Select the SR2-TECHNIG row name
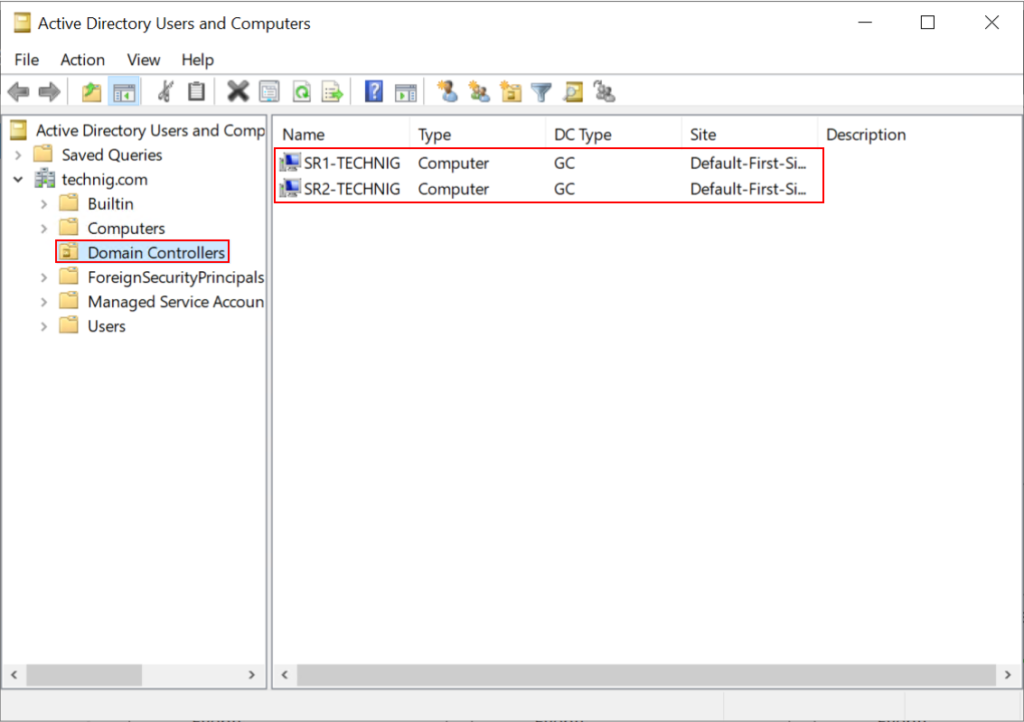Screen dimensions: 1024x722 pyautogui.click(x=352, y=189)
